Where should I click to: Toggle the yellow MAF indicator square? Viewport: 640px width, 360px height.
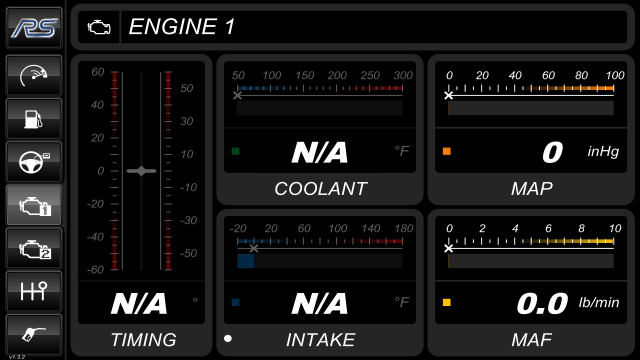pyautogui.click(x=447, y=302)
